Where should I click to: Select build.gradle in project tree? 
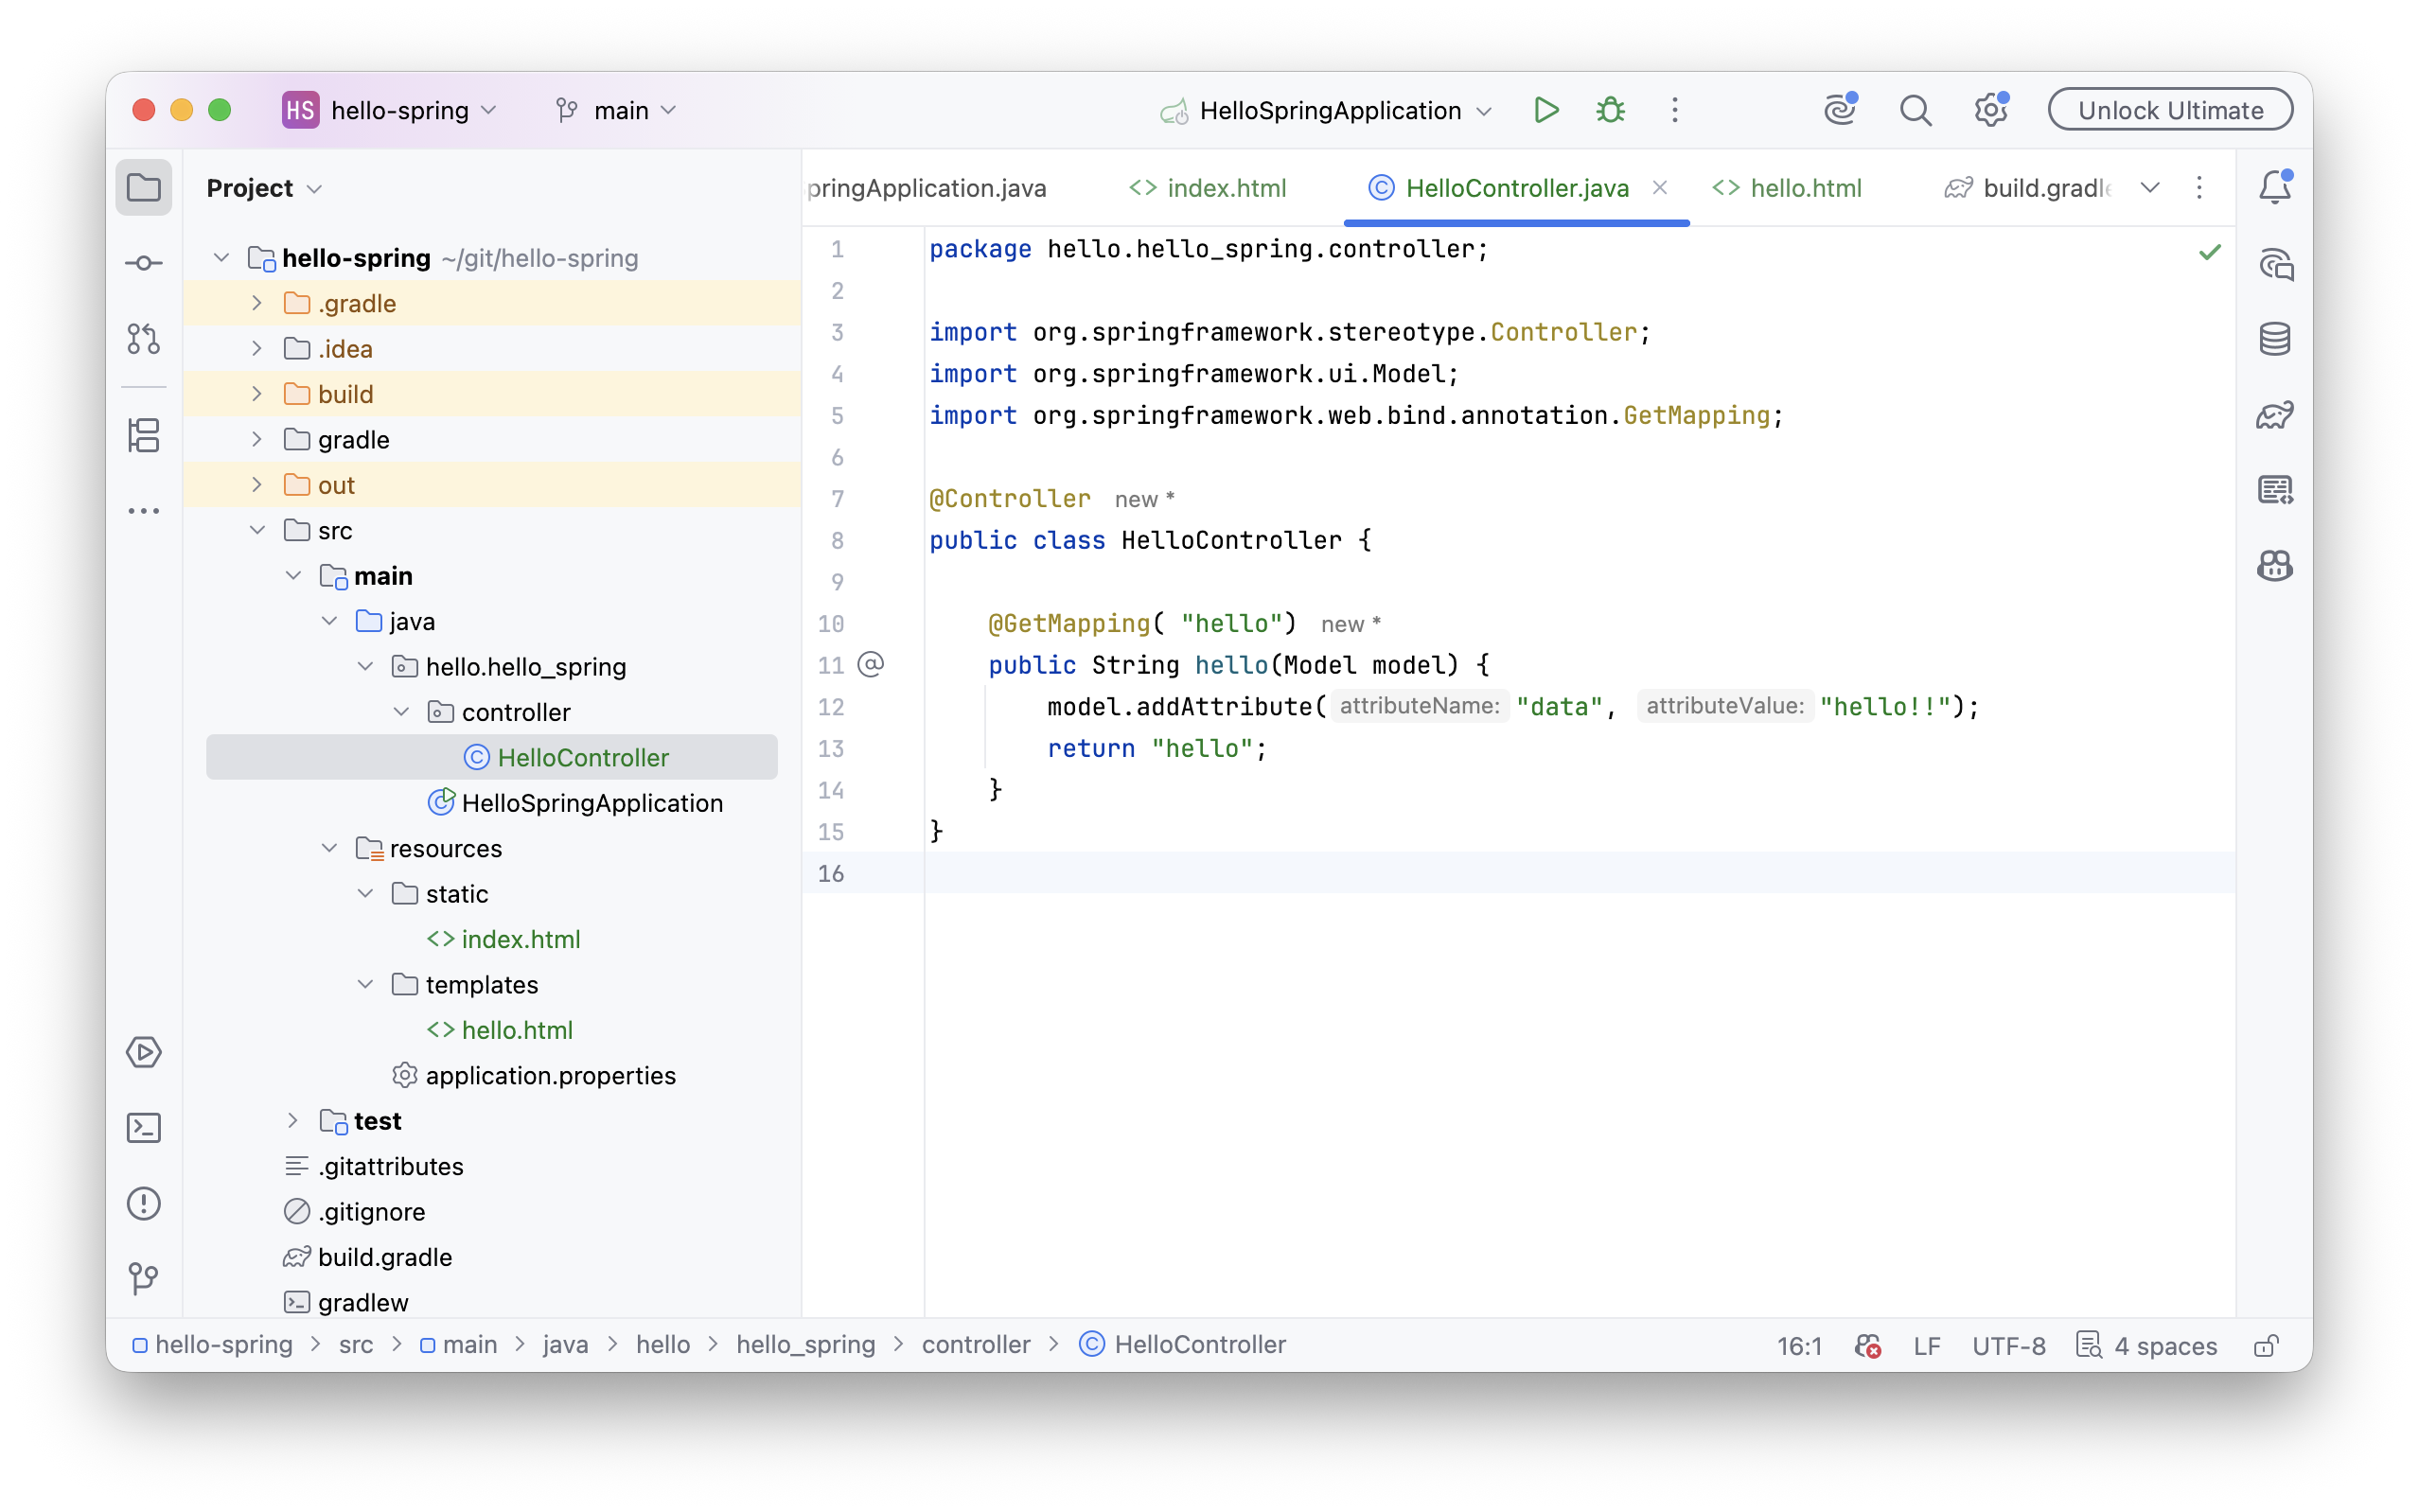coord(384,1257)
